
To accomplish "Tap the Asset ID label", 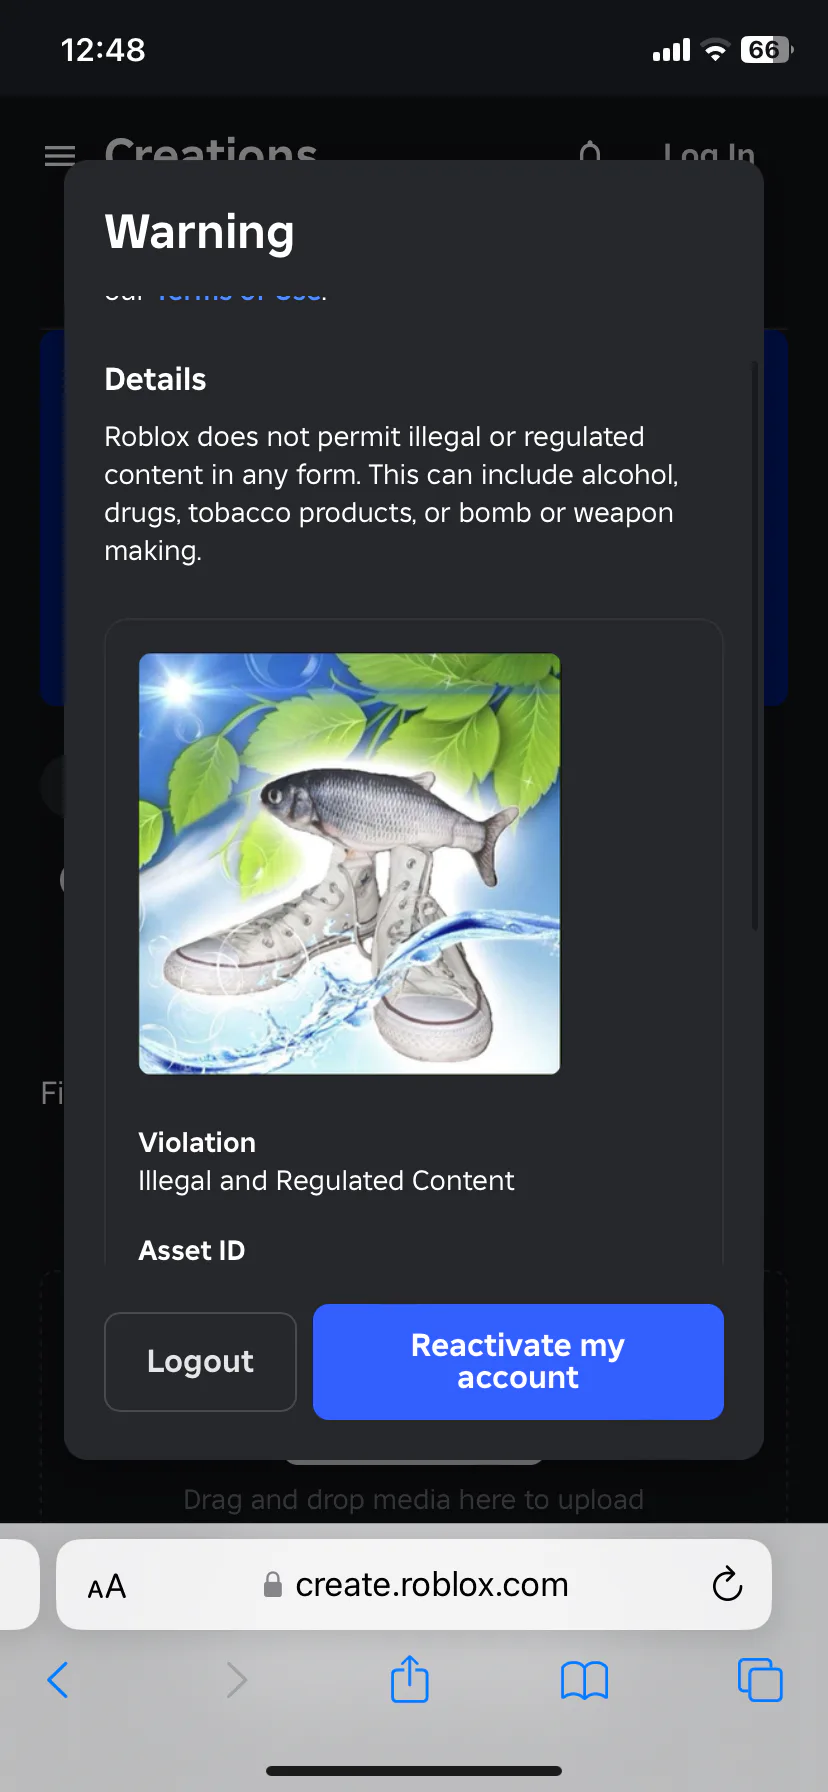I will tap(192, 1250).
